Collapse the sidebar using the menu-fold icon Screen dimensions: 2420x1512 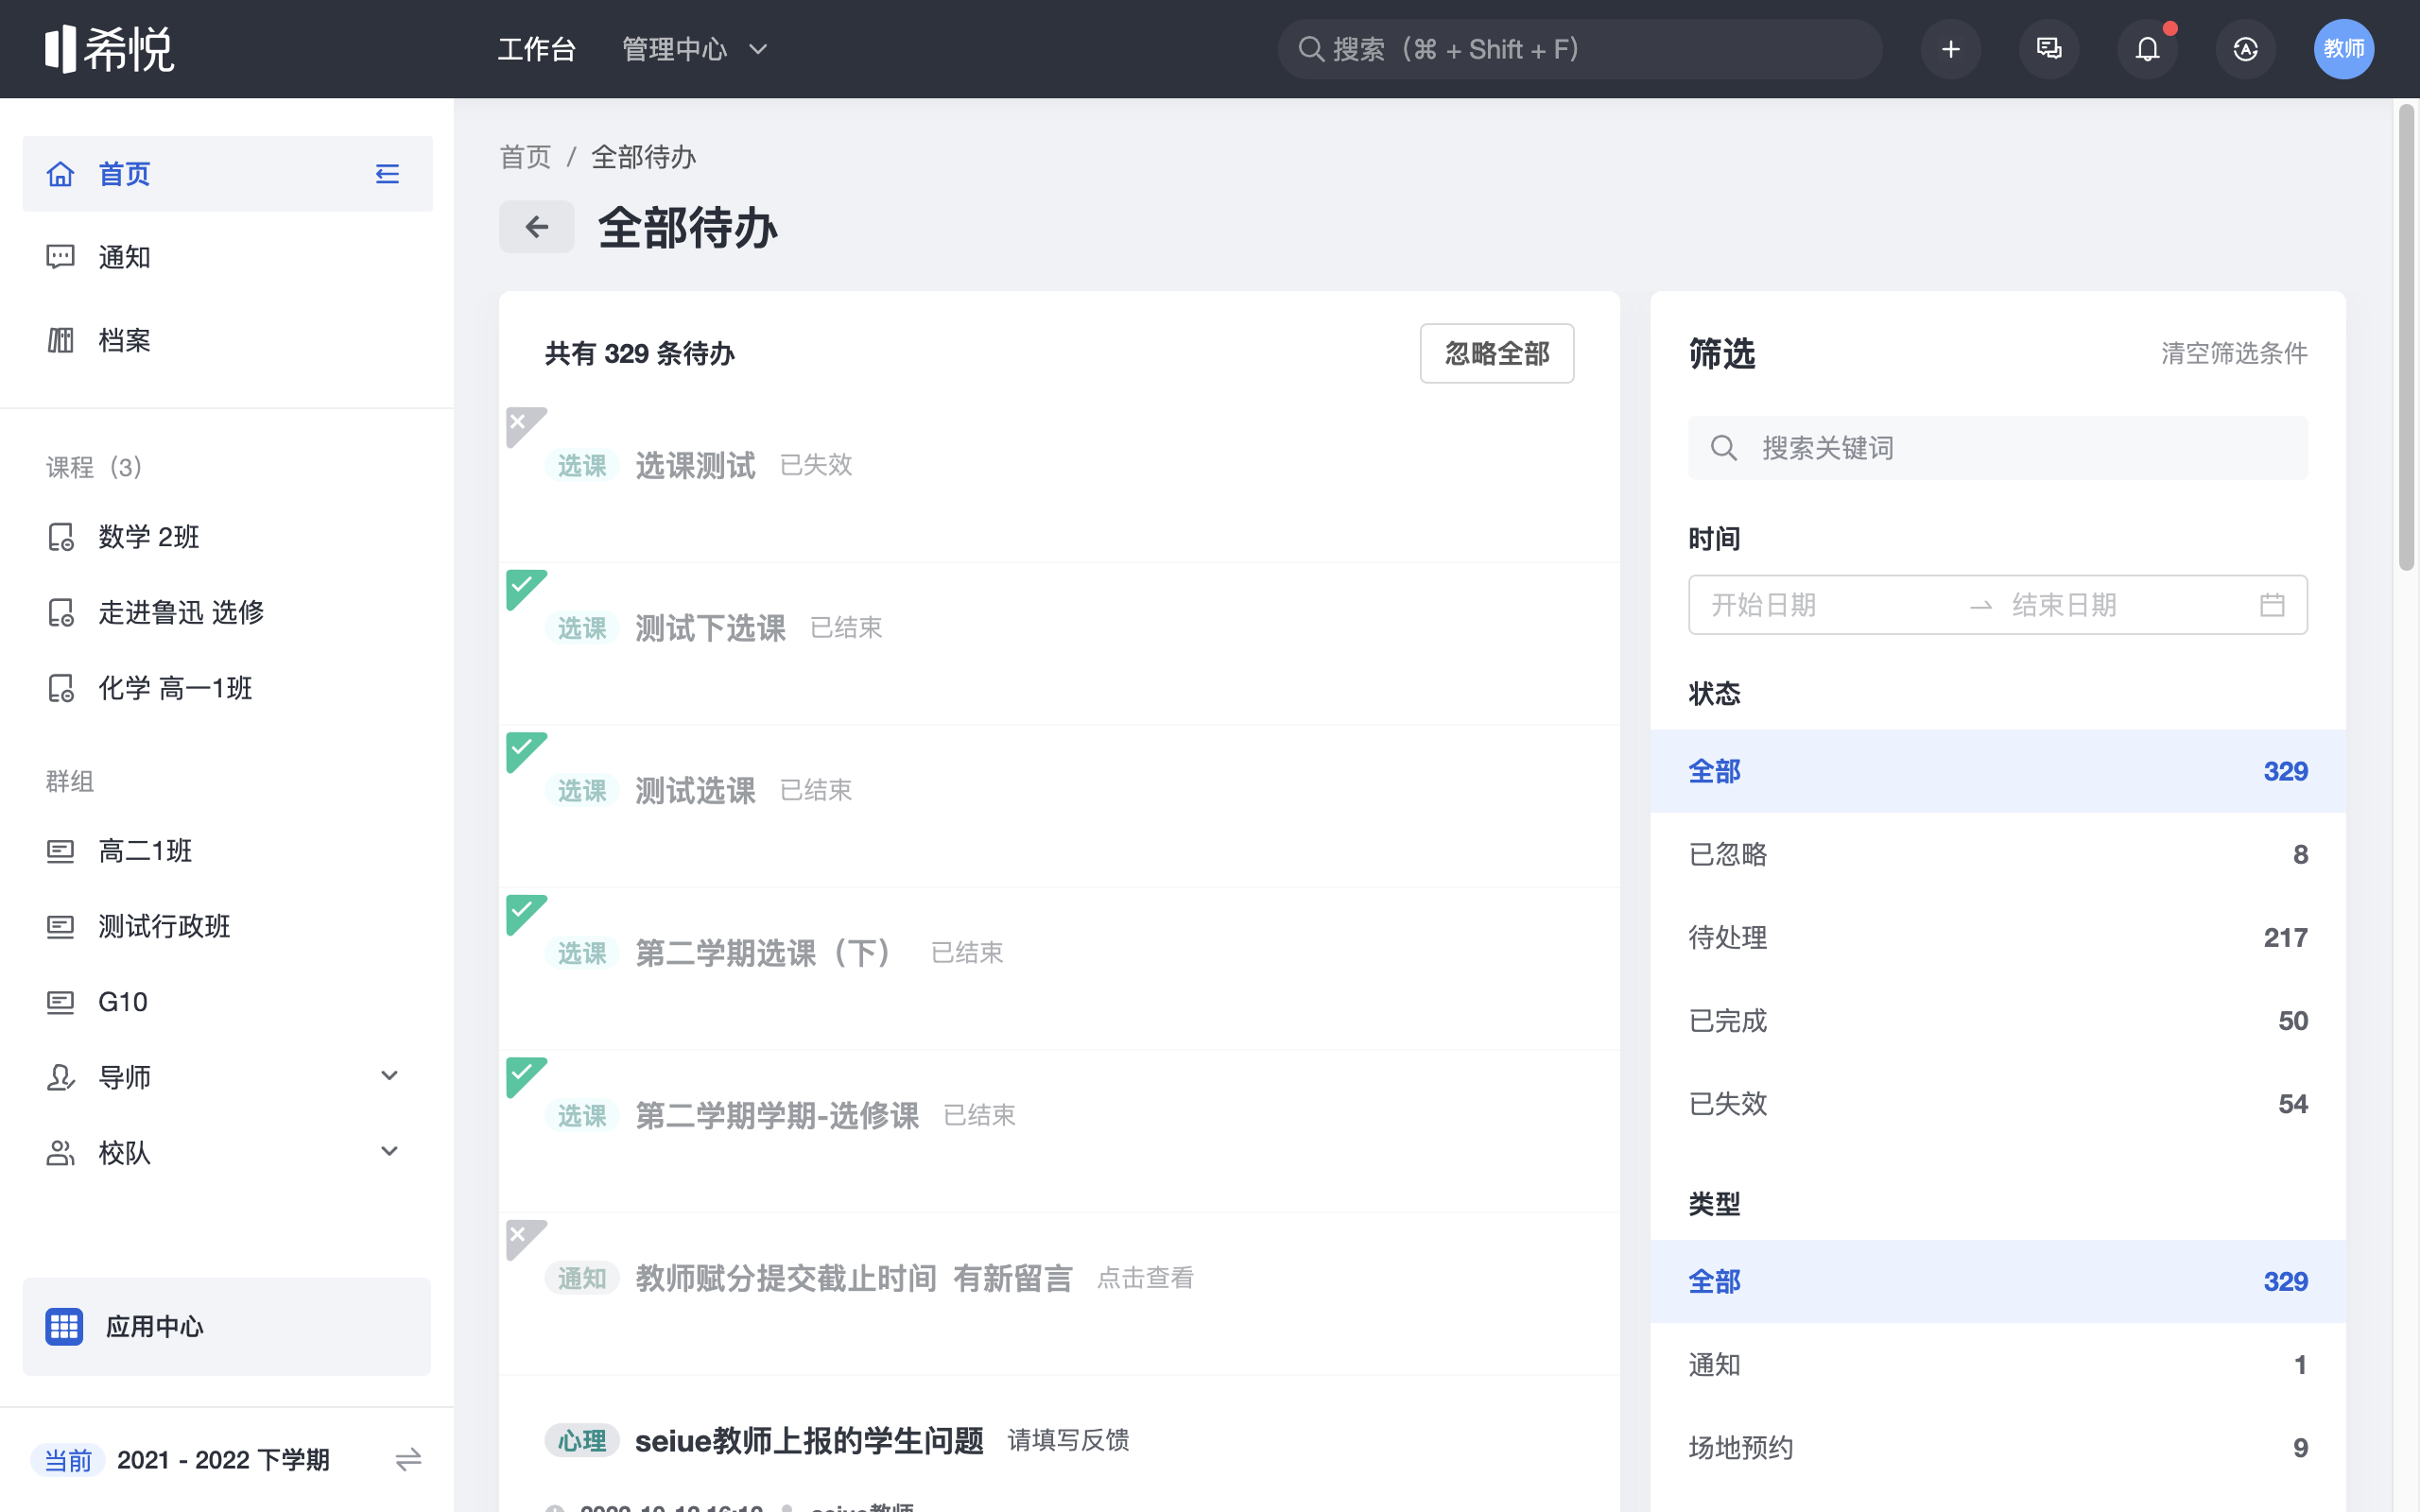pos(387,174)
